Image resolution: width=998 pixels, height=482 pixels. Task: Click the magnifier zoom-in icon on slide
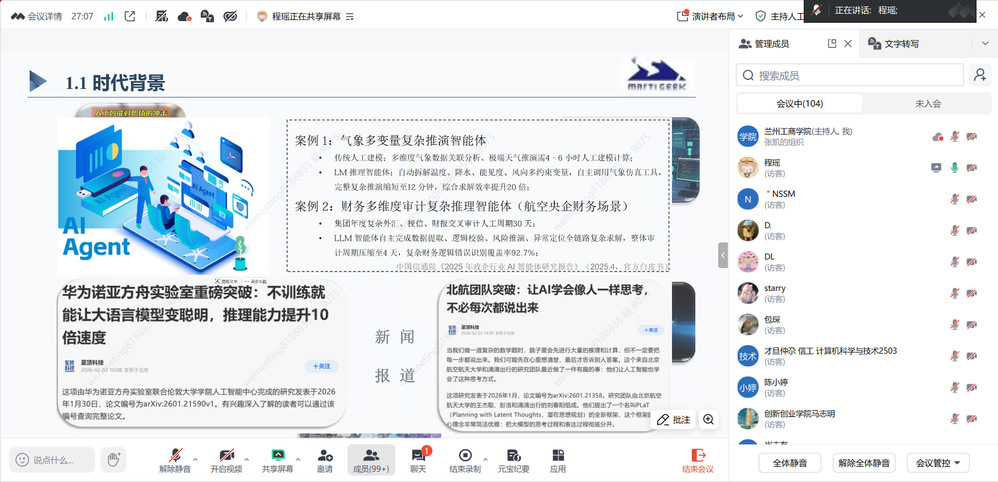point(708,420)
